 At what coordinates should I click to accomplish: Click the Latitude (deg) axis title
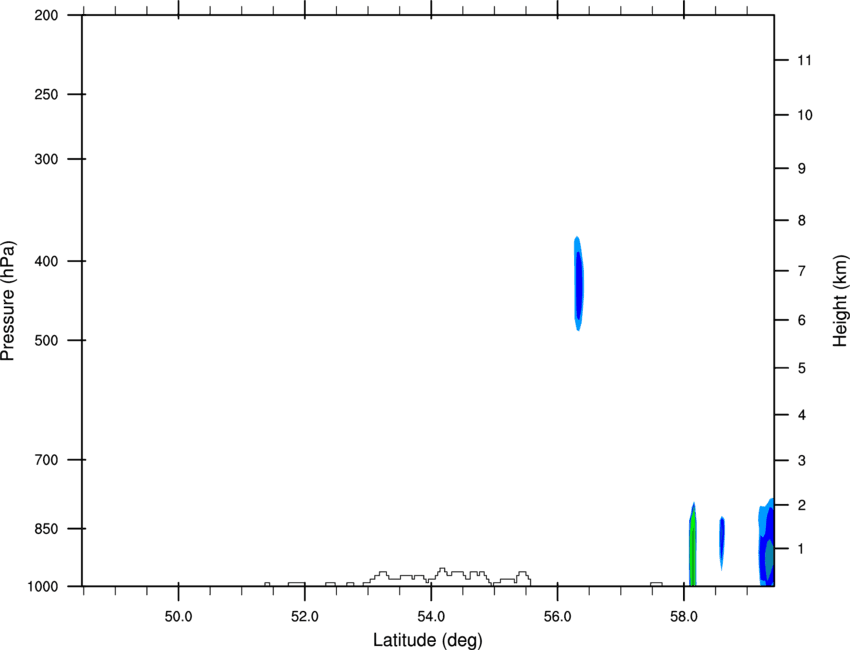click(427, 640)
